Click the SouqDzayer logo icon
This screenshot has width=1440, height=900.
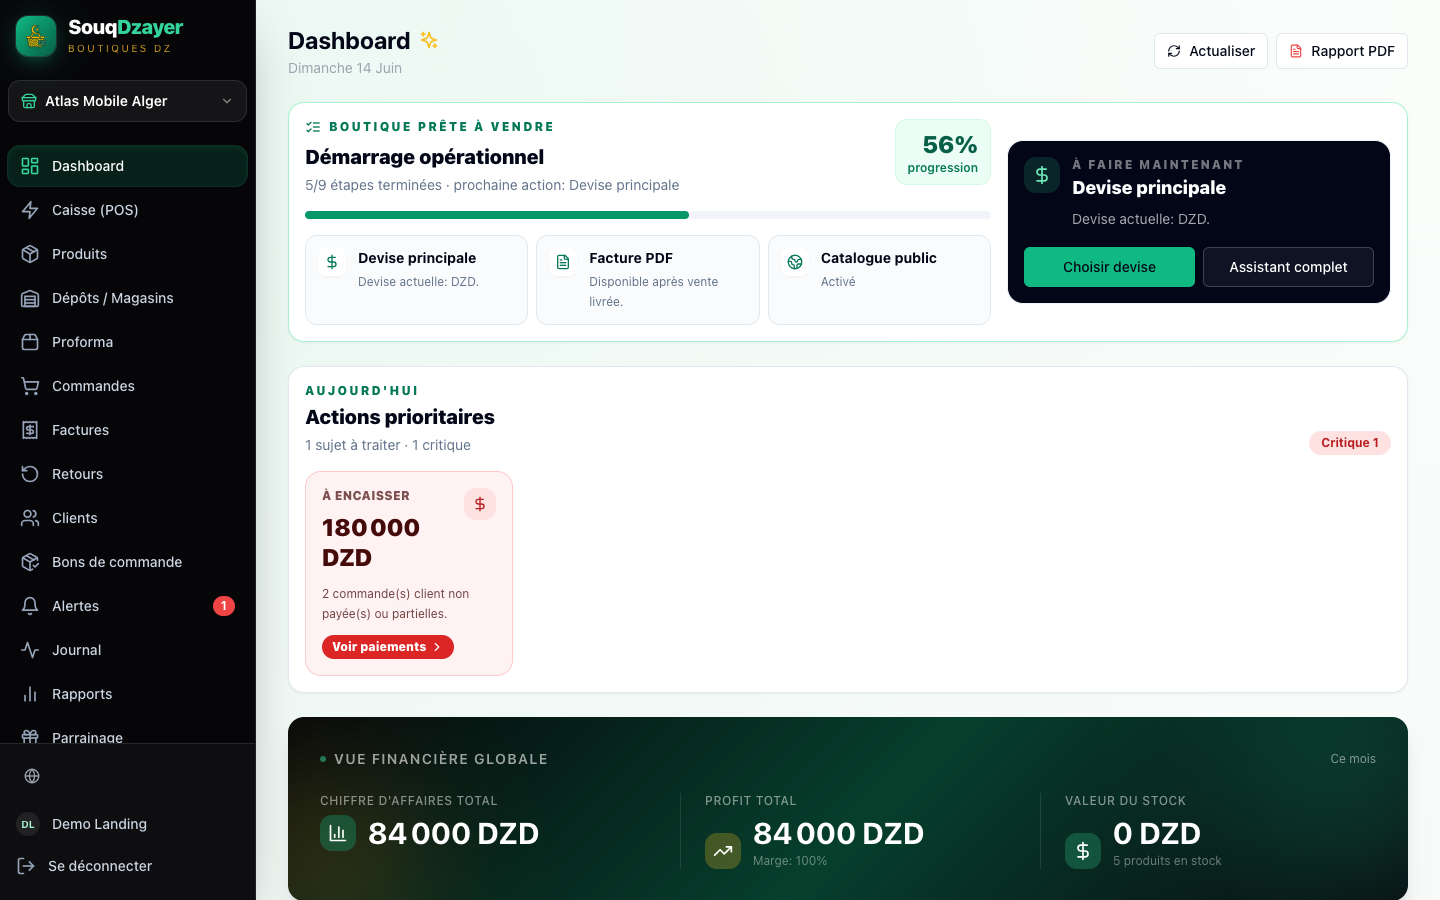coord(36,37)
